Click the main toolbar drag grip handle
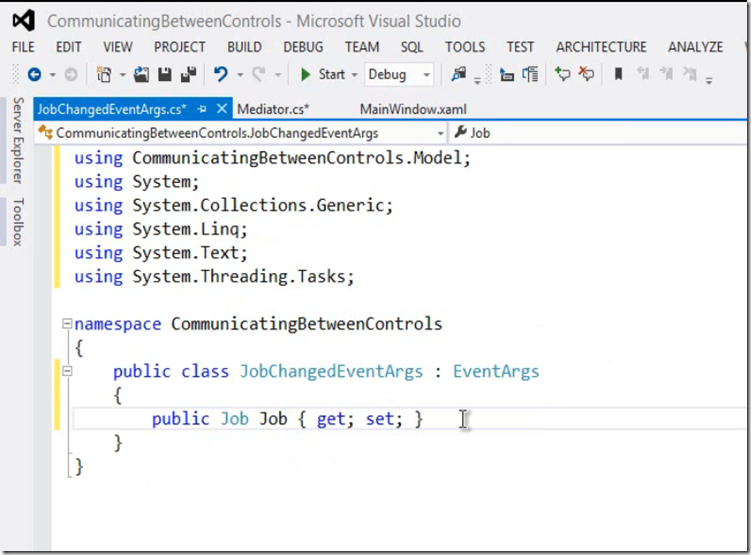Viewport: 751px width, 555px height. pyautogui.click(x=15, y=75)
